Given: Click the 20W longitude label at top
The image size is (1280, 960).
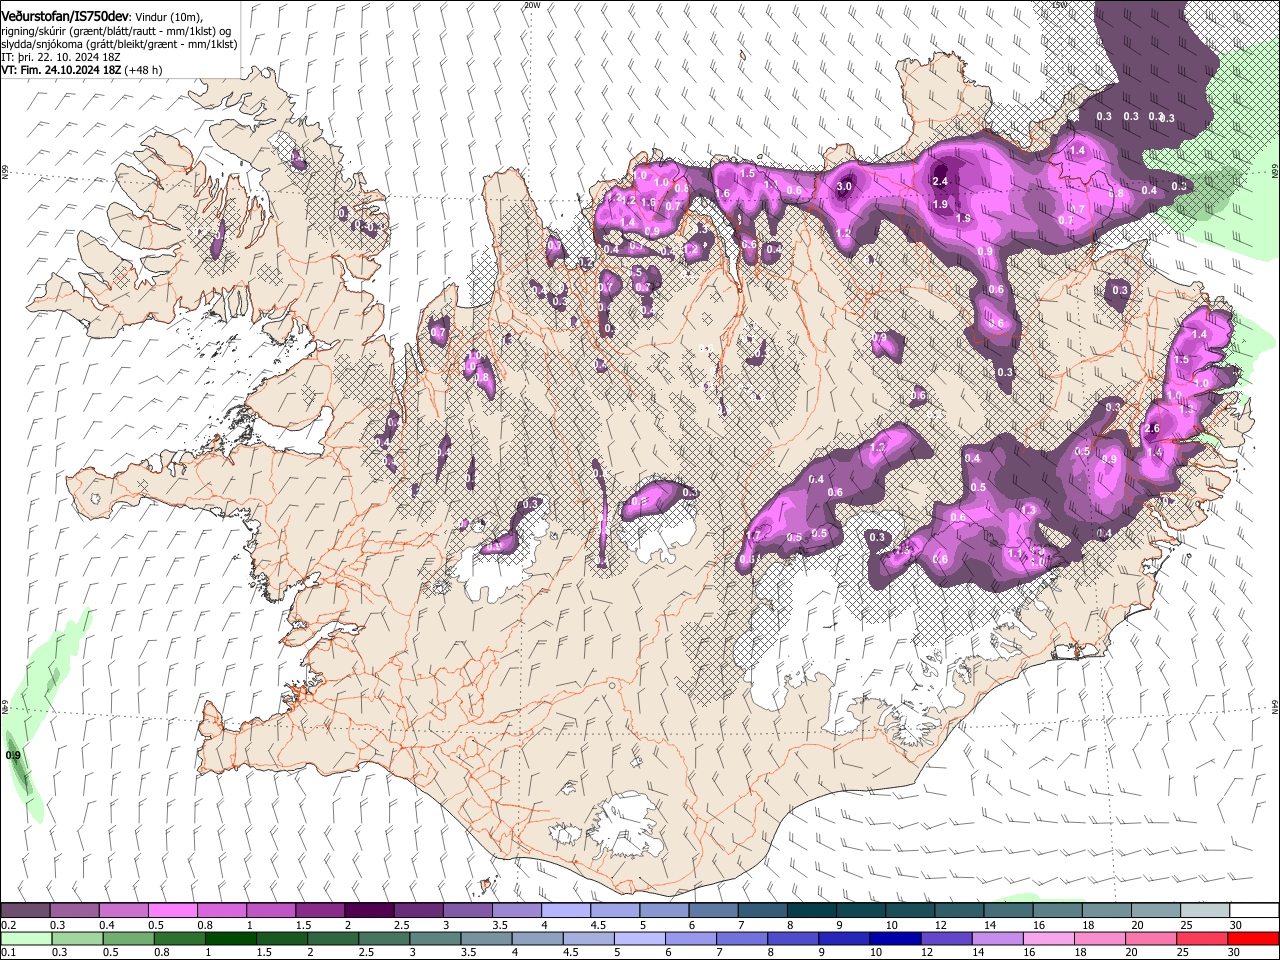Looking at the screenshot, I should [532, 5].
